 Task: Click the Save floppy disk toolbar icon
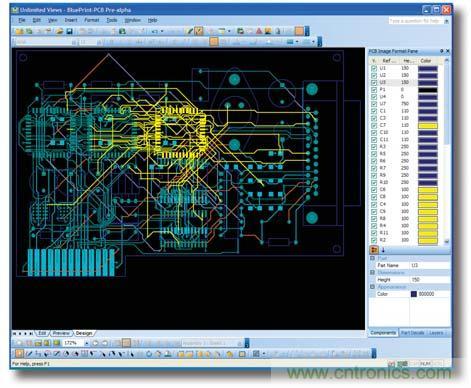(69, 31)
